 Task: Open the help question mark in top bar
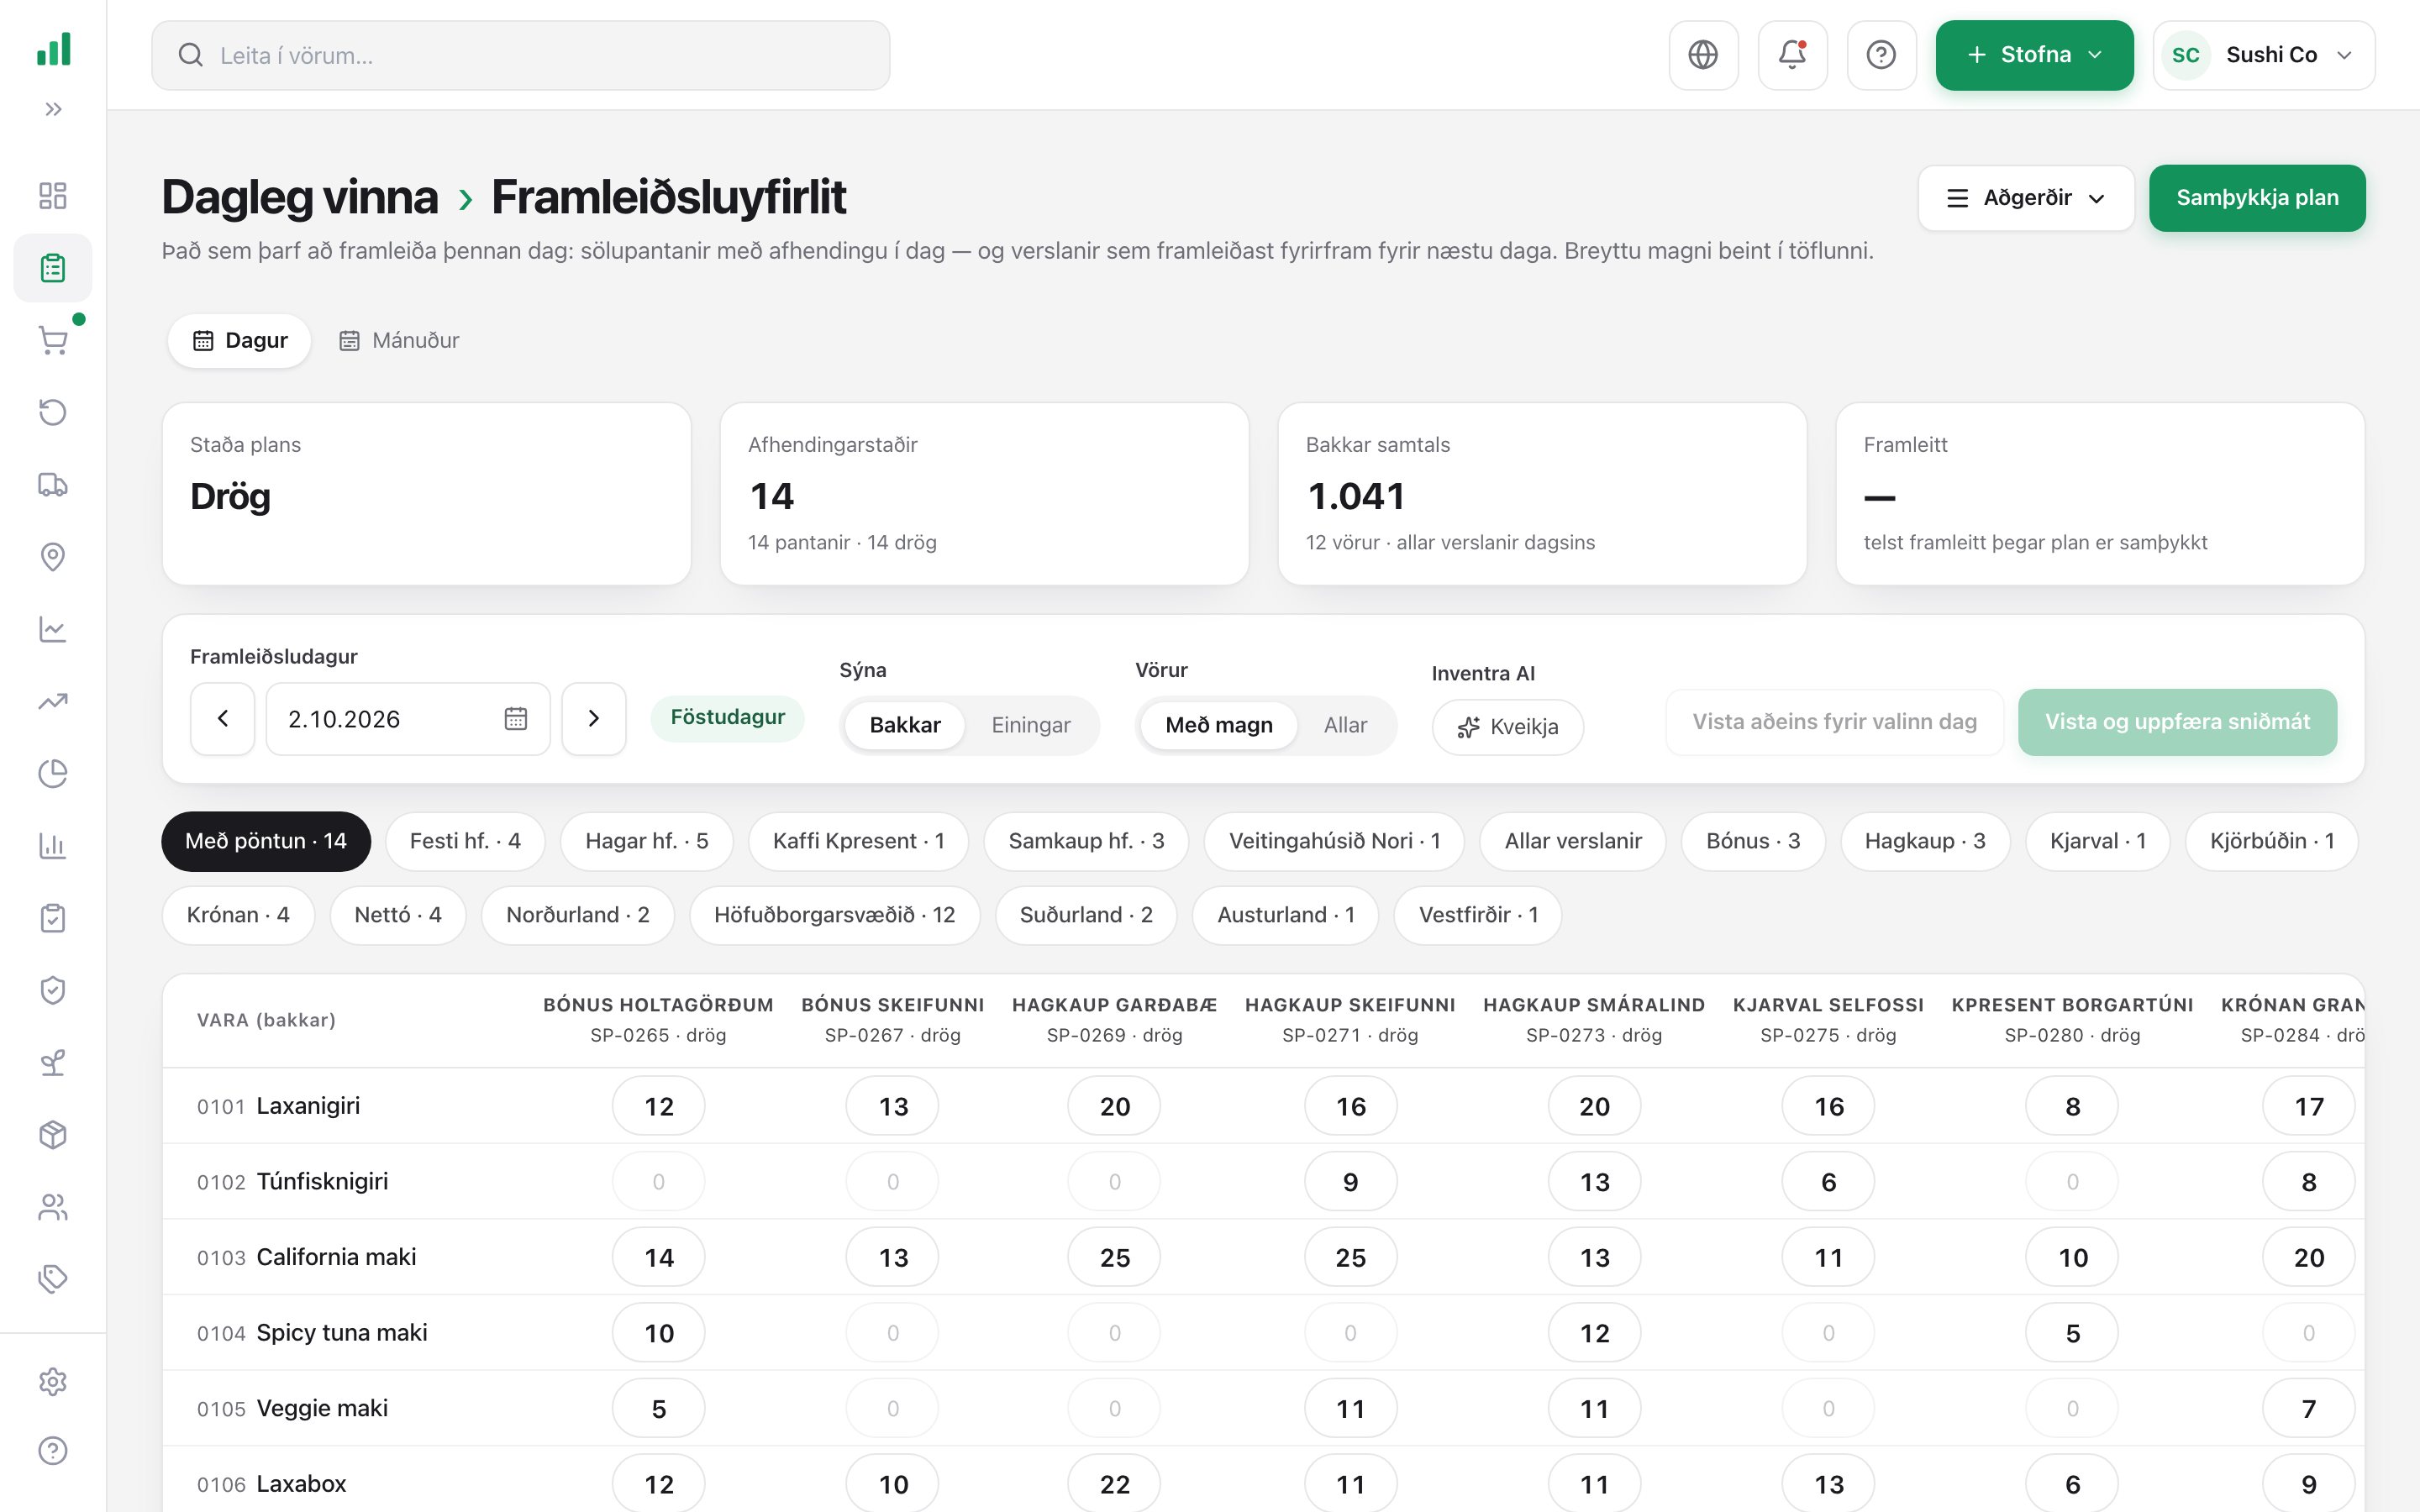click(1881, 55)
